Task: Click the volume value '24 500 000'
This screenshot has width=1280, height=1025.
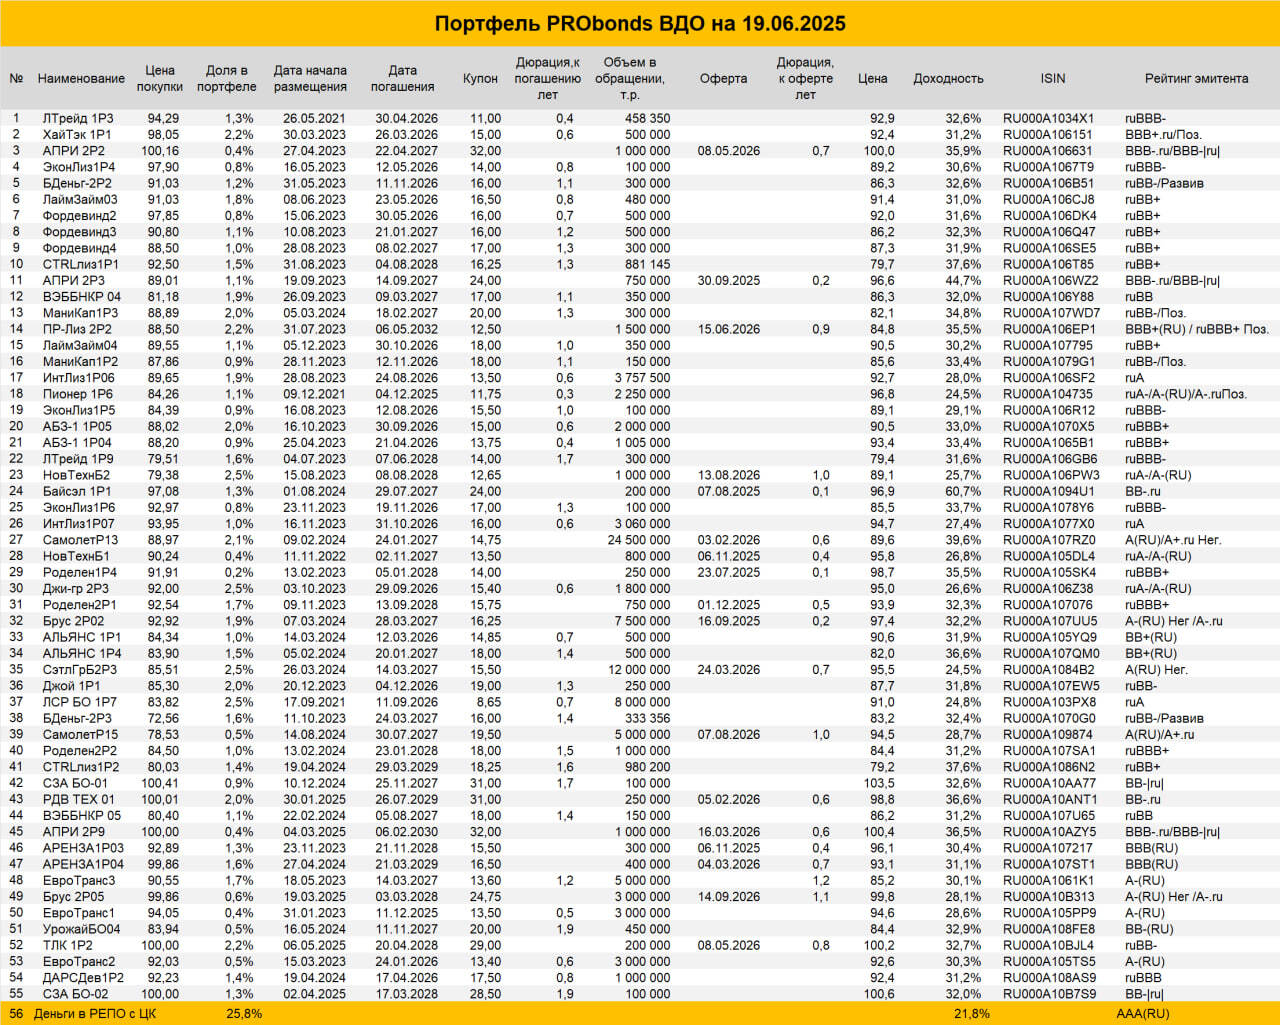Action: pos(639,540)
